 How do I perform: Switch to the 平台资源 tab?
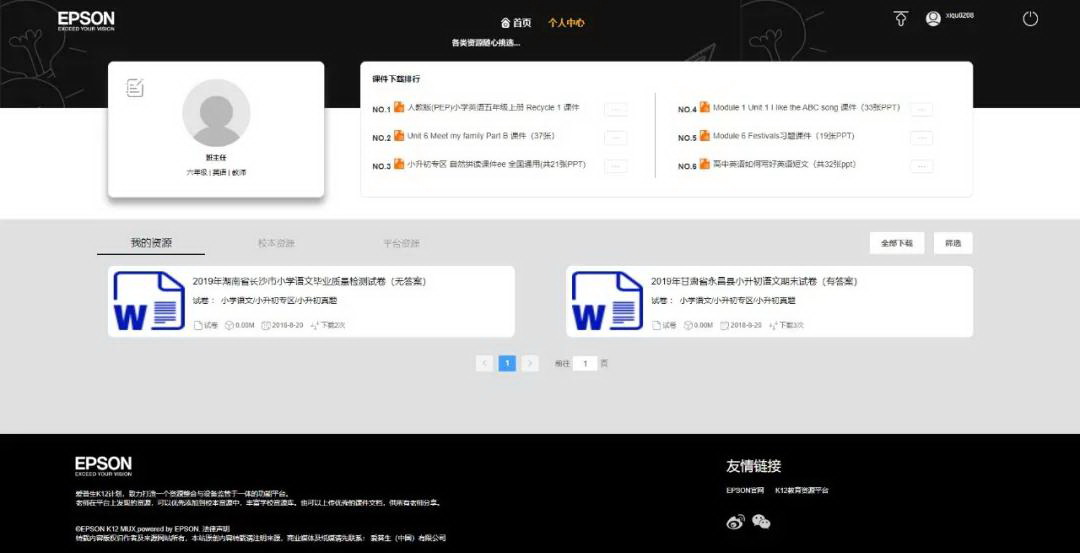(x=401, y=243)
